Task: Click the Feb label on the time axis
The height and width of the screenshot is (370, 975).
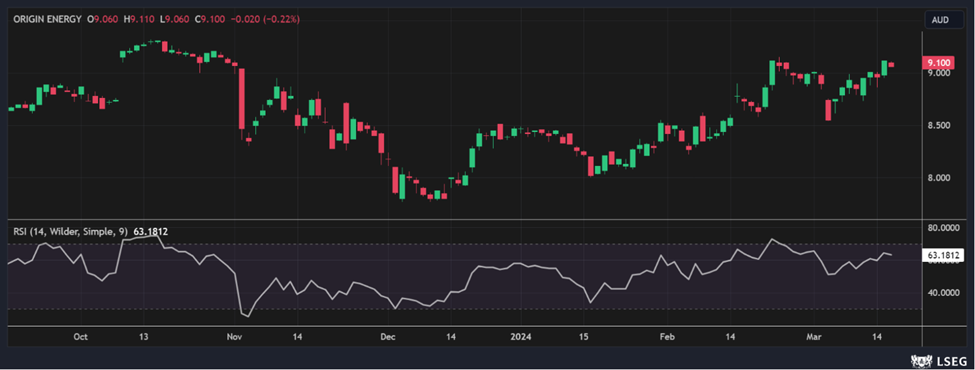Action: (x=667, y=337)
